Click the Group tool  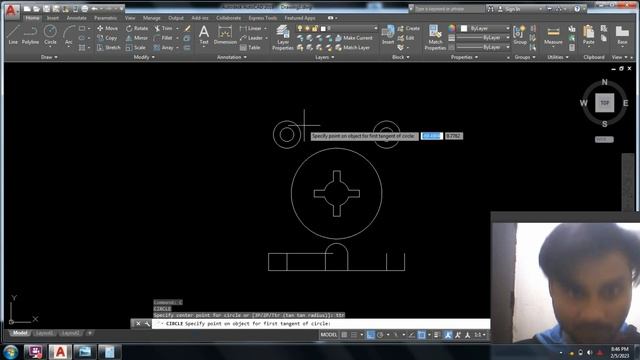pyautogui.click(x=520, y=34)
